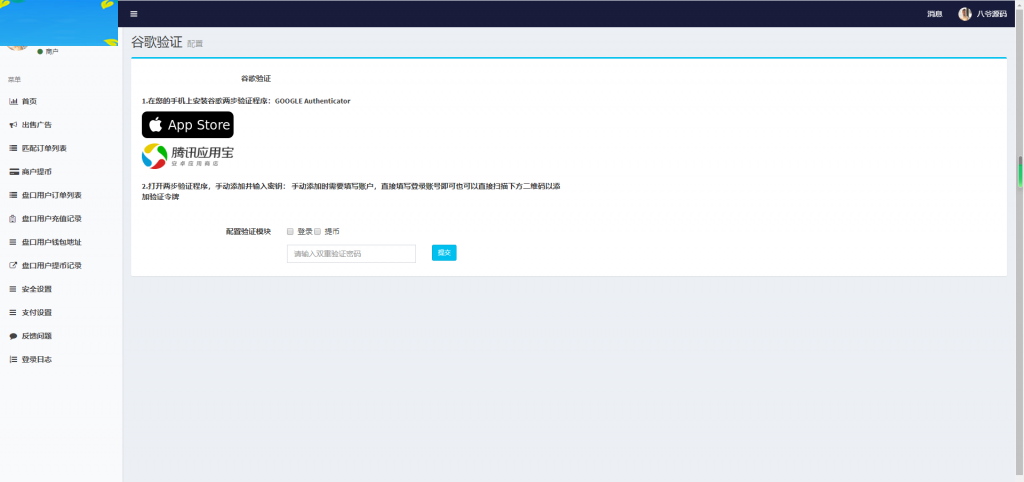The height and width of the screenshot is (482, 1024).
Task: Click the 反馈问题 speech bubble icon
Action: 13,336
